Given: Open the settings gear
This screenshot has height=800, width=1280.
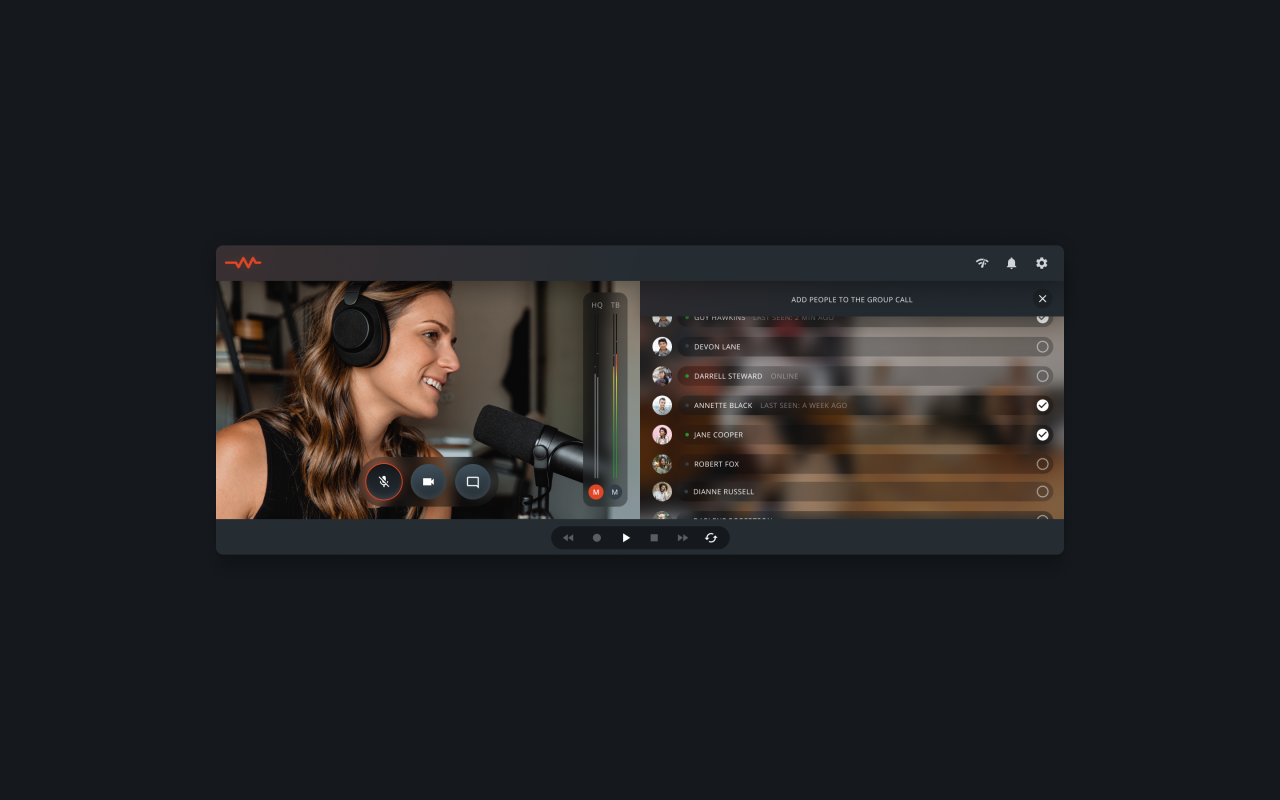Looking at the screenshot, I should [1041, 263].
